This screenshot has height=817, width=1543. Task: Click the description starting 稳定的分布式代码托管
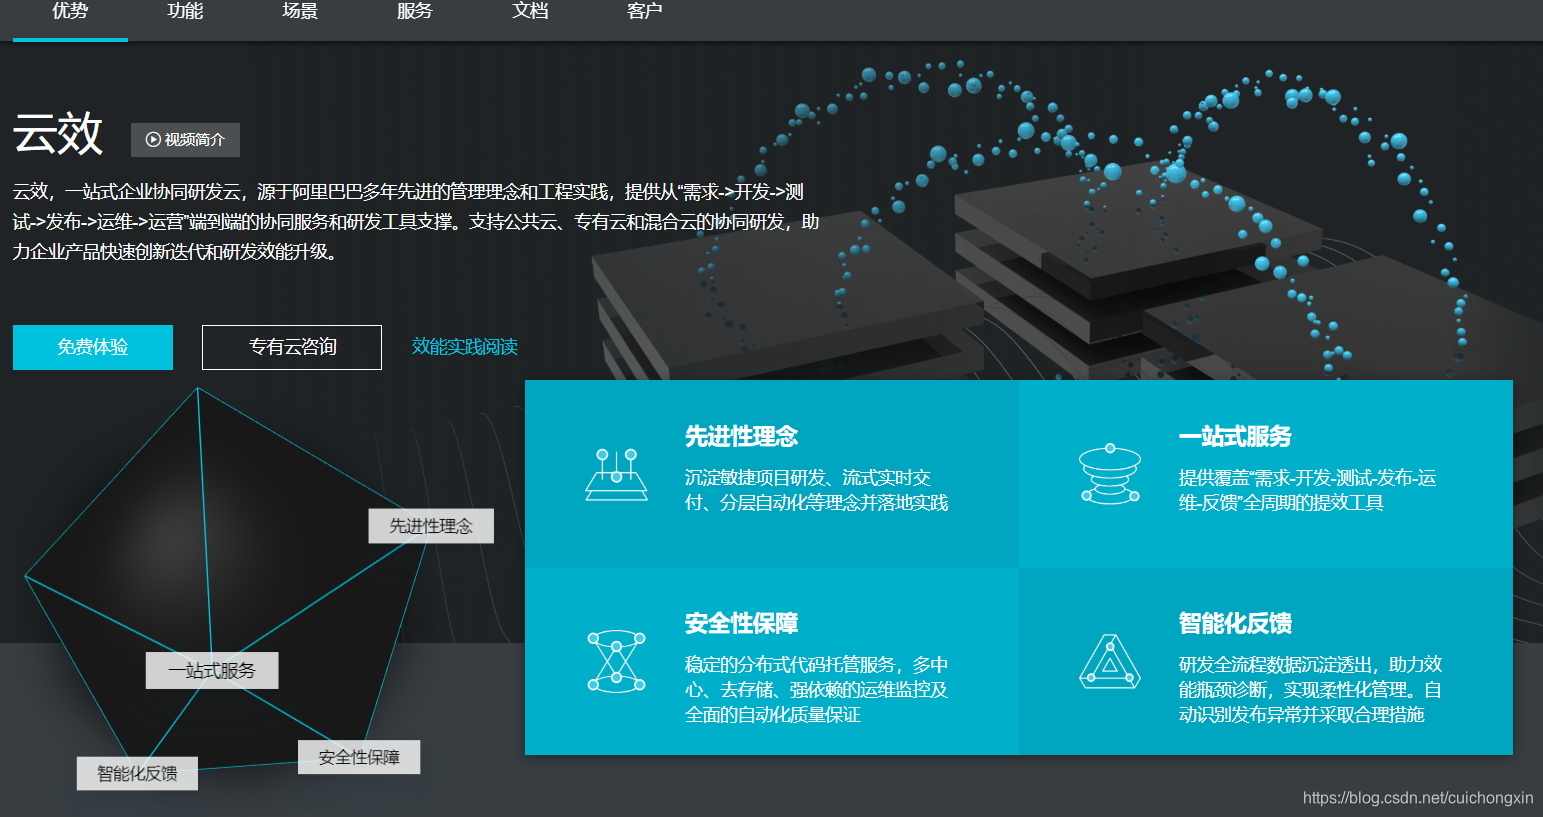(x=816, y=690)
